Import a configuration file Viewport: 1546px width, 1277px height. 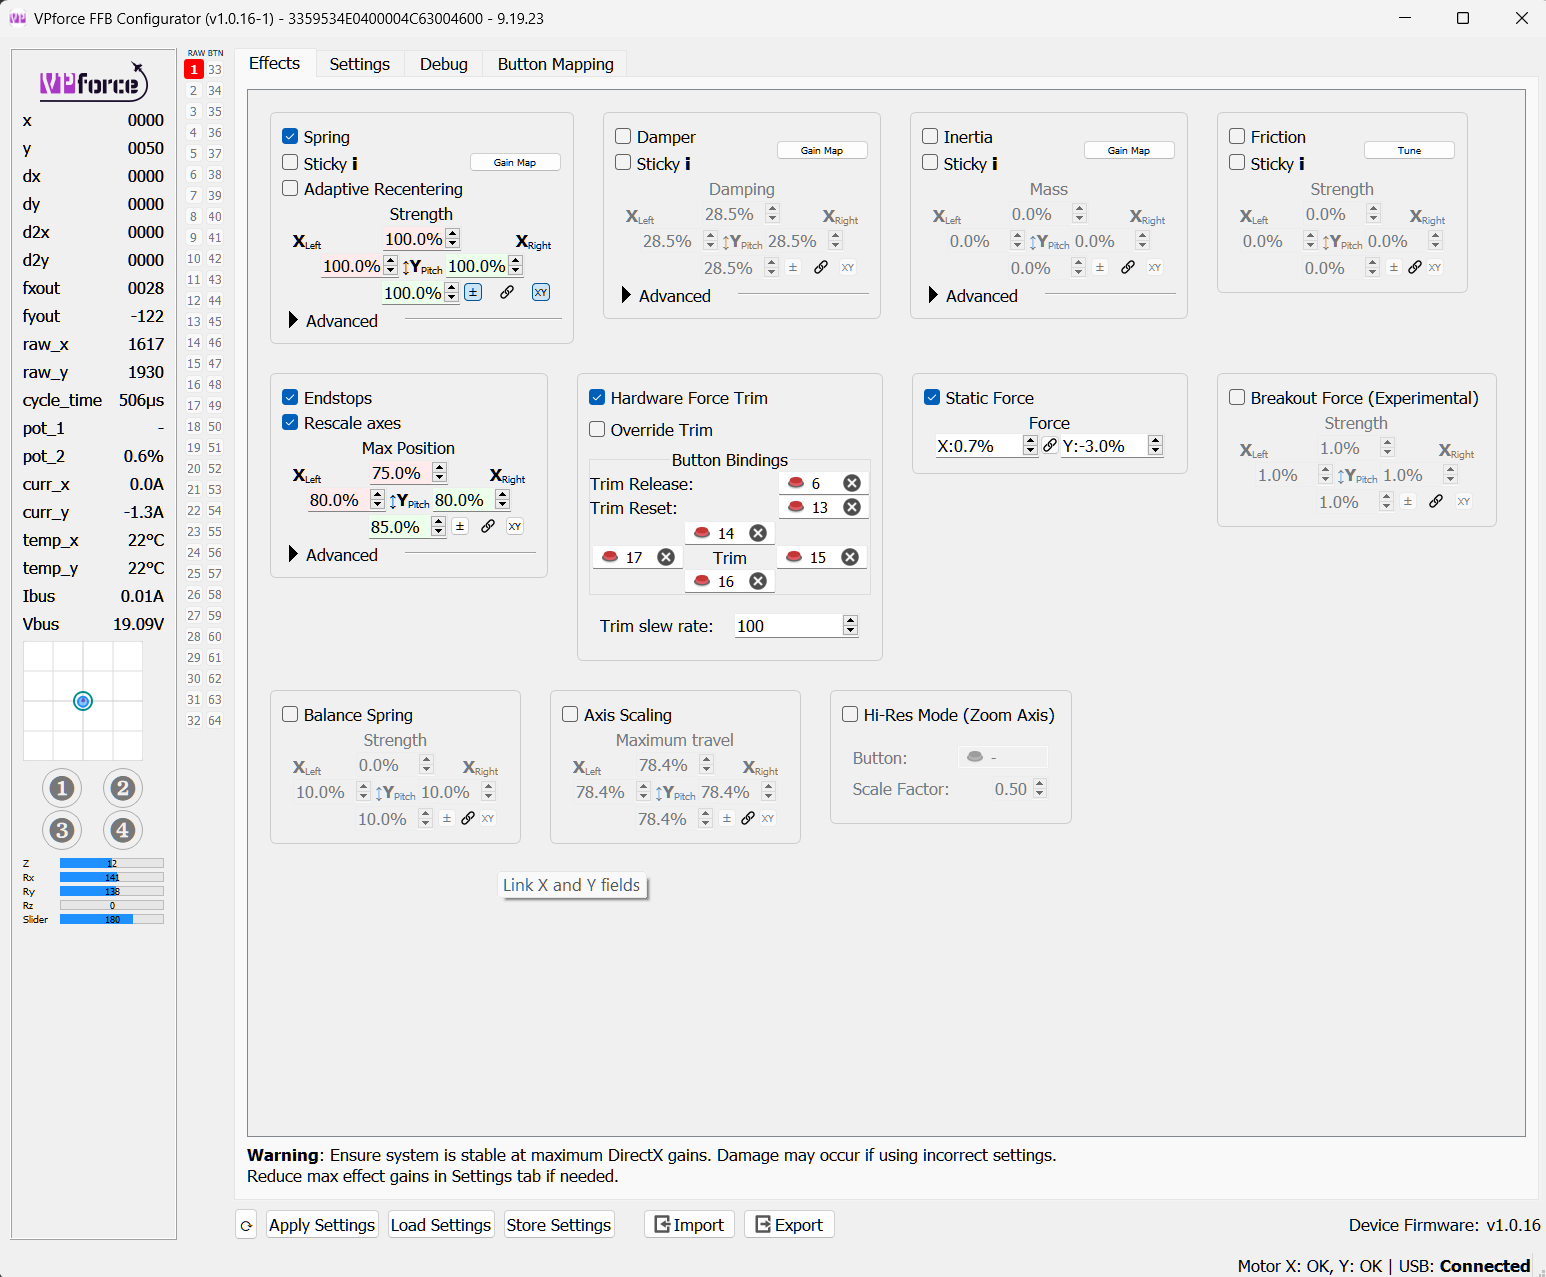(x=689, y=1225)
